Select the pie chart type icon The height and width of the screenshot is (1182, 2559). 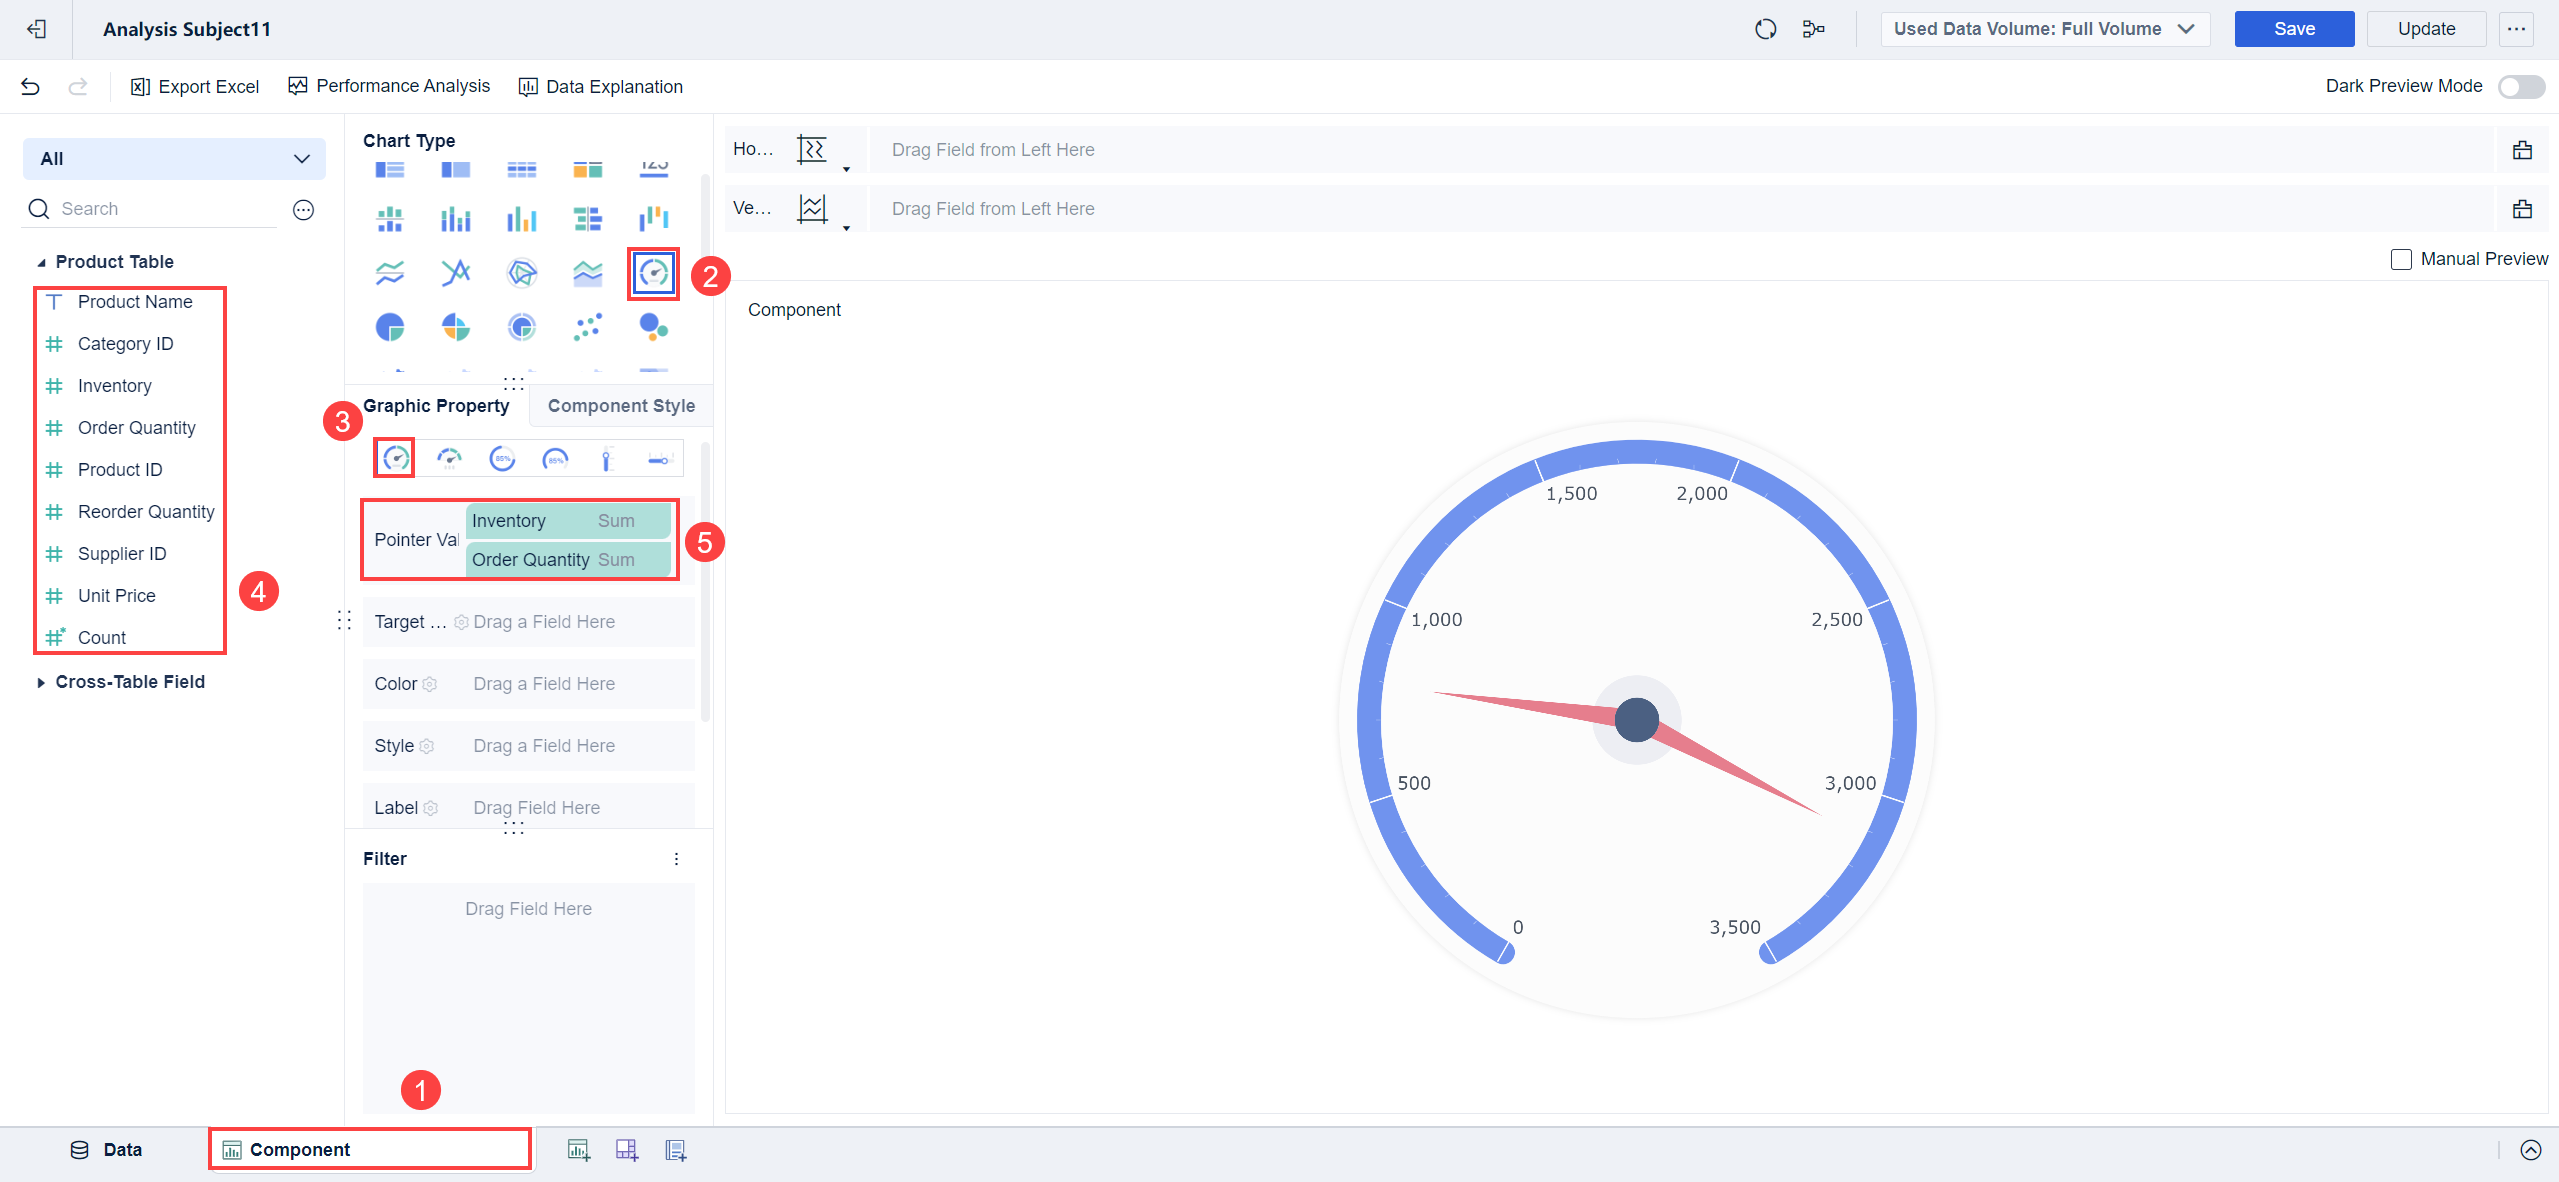[x=390, y=326]
